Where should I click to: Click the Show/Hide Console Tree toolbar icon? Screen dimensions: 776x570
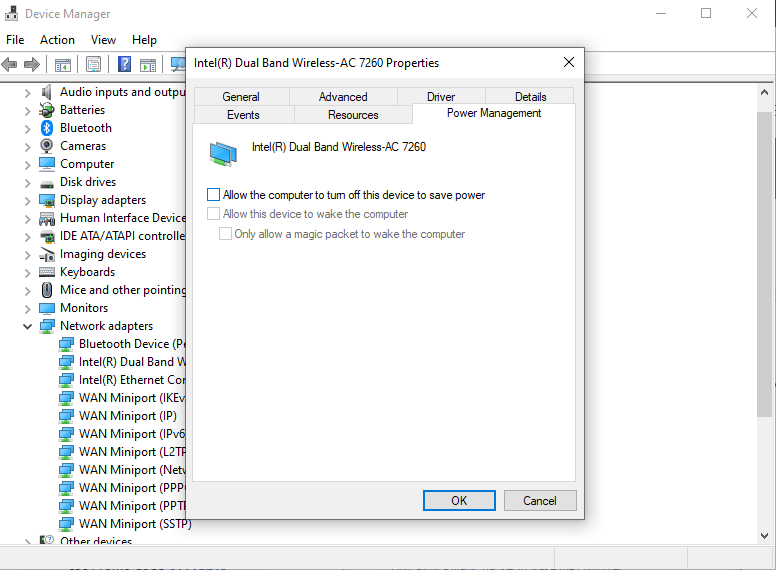click(63, 64)
